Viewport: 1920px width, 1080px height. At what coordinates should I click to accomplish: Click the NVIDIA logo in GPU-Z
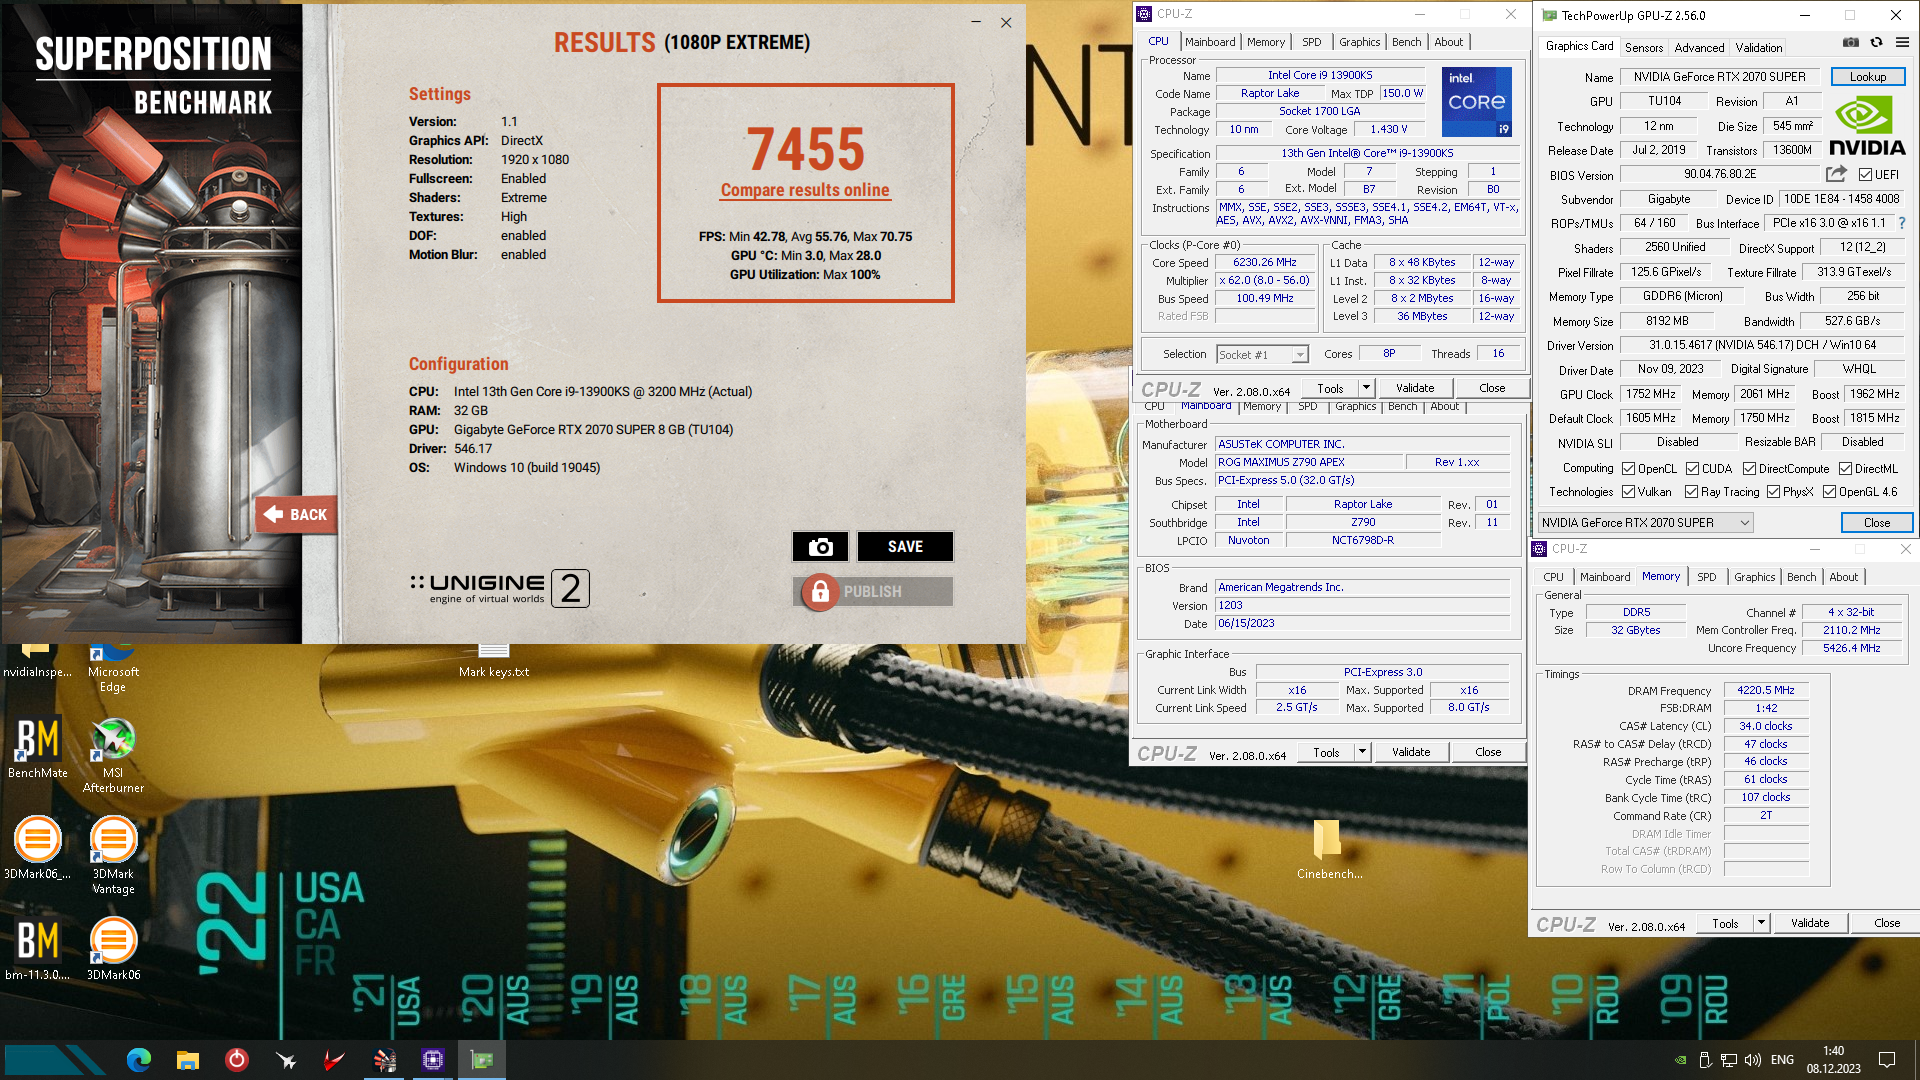(1867, 126)
